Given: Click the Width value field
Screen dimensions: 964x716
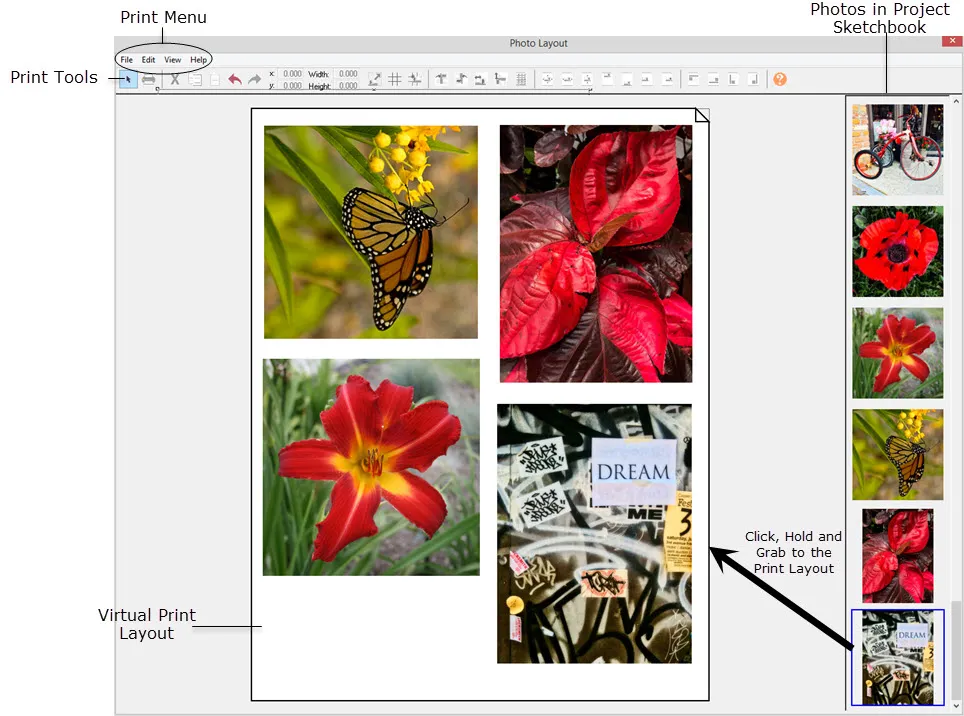Looking at the screenshot, I should [348, 74].
